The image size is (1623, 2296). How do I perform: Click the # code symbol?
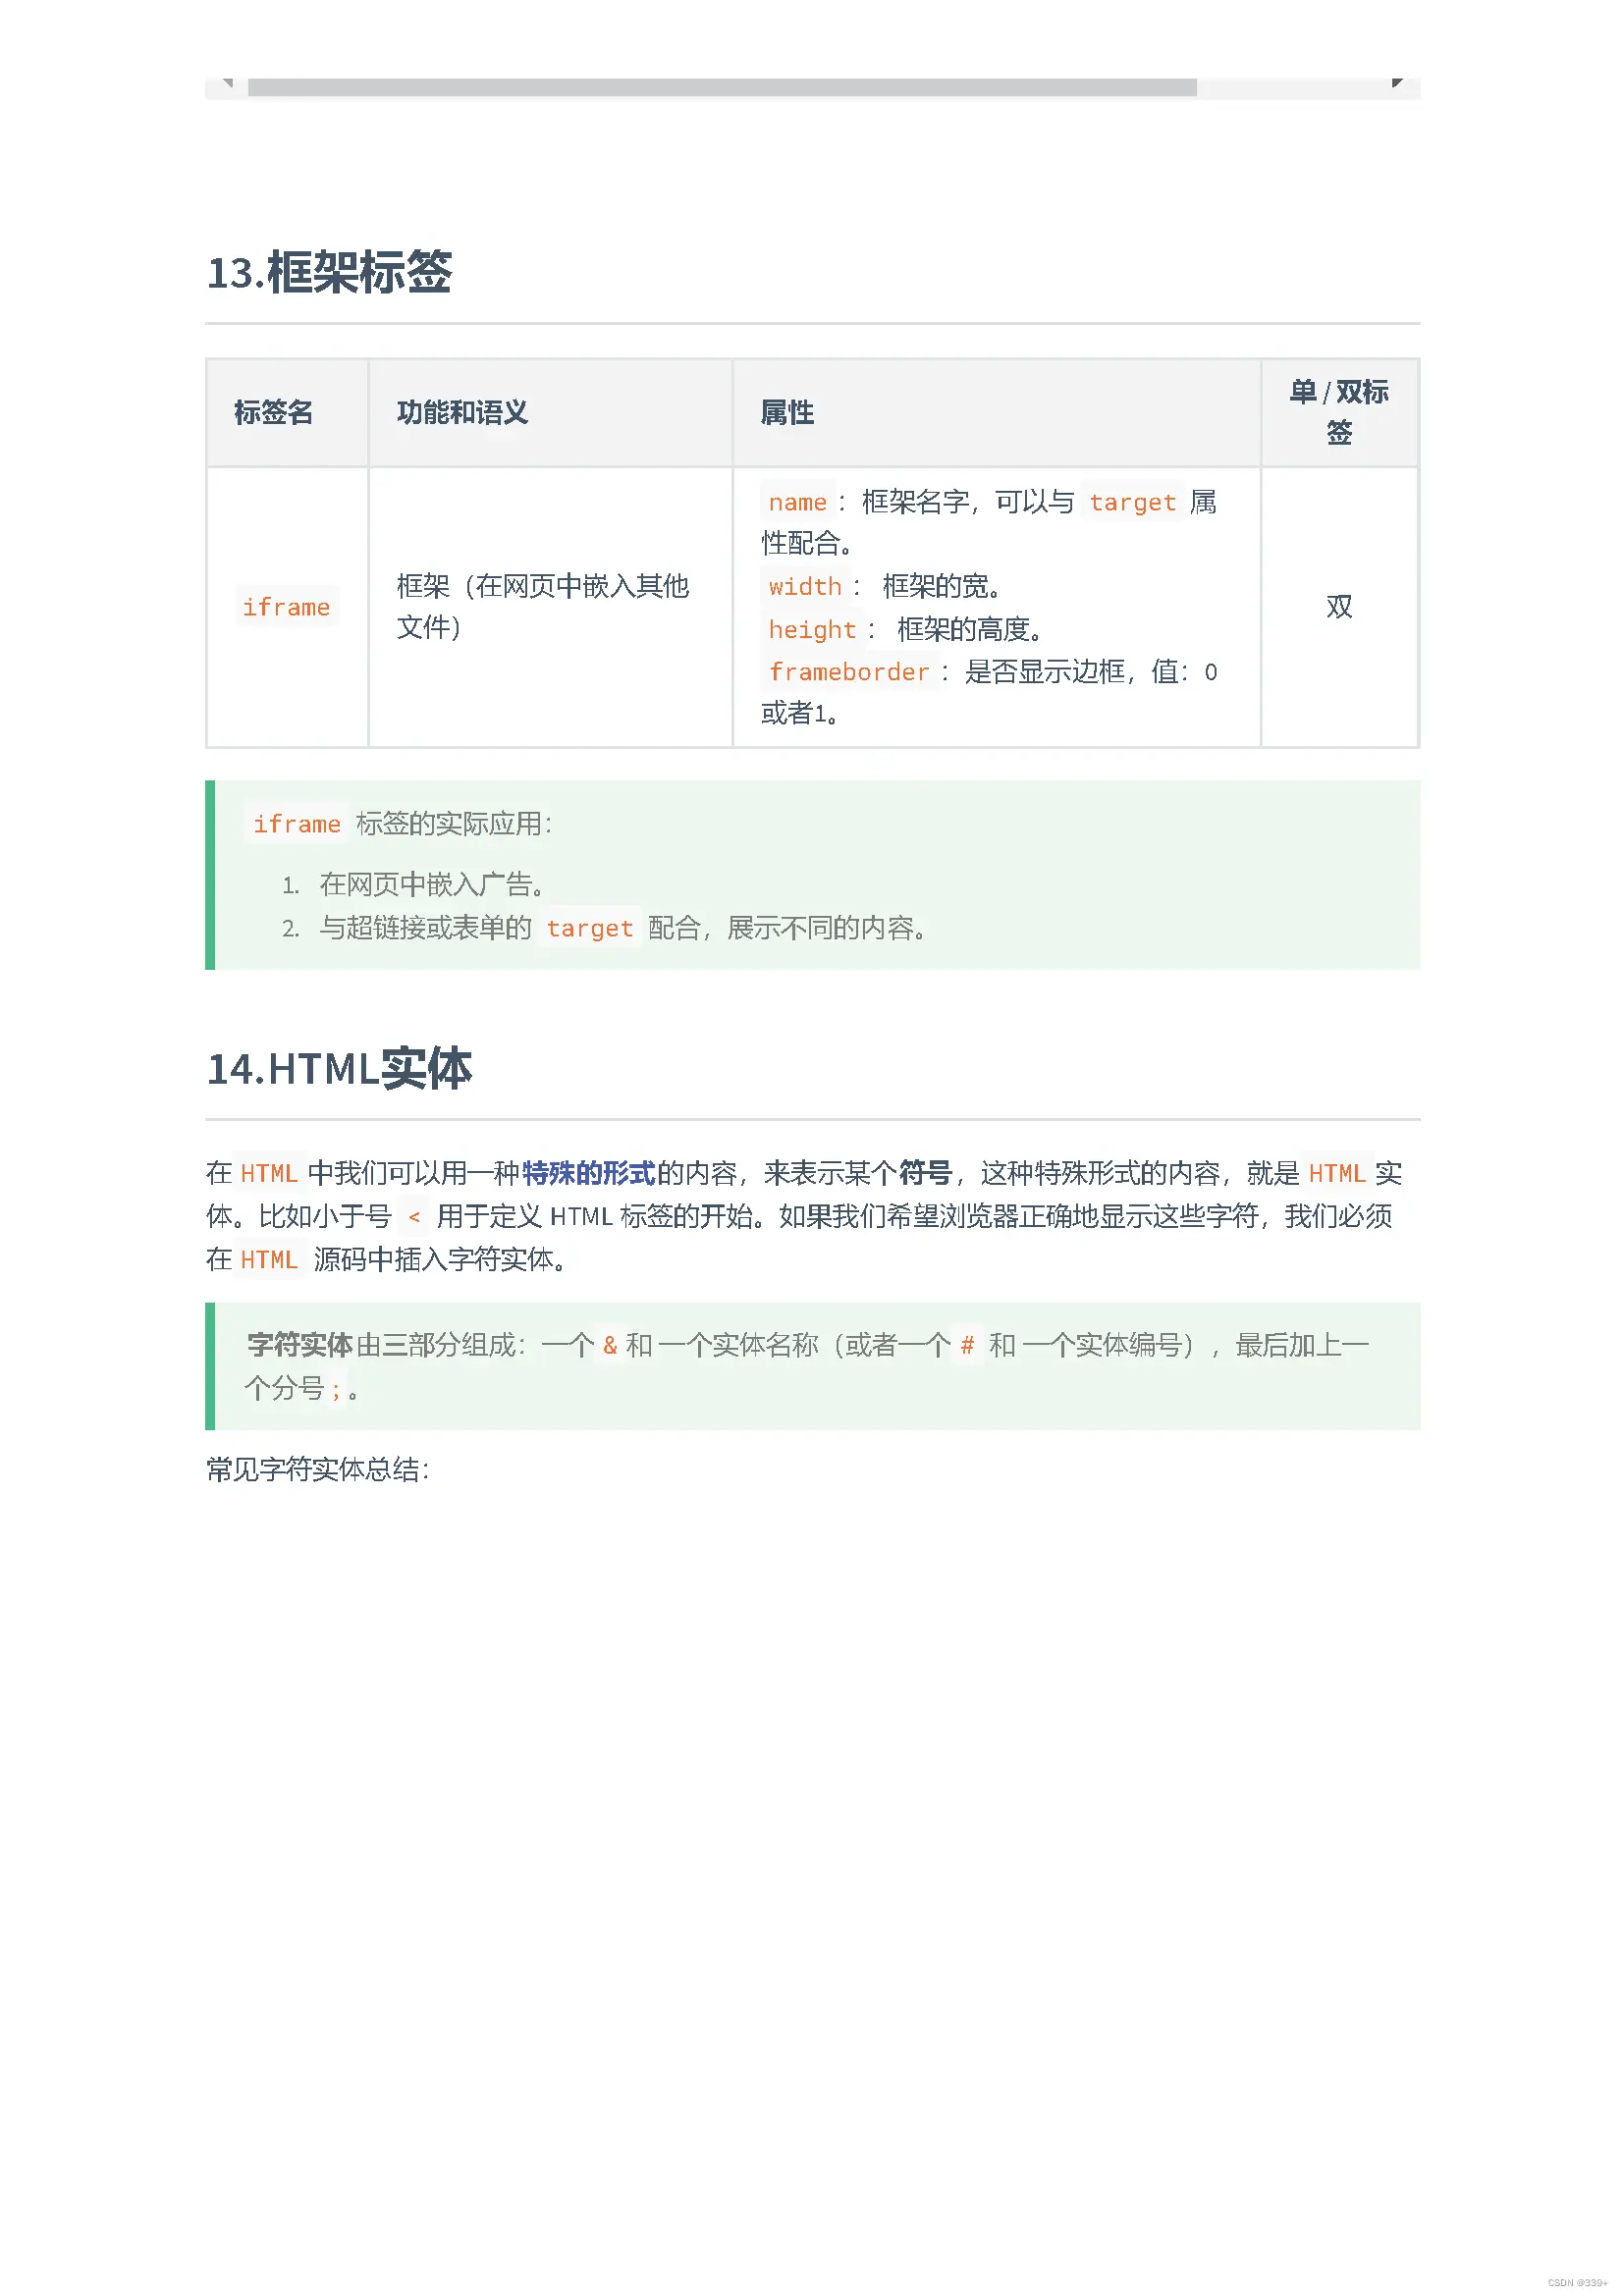pyautogui.click(x=967, y=1346)
